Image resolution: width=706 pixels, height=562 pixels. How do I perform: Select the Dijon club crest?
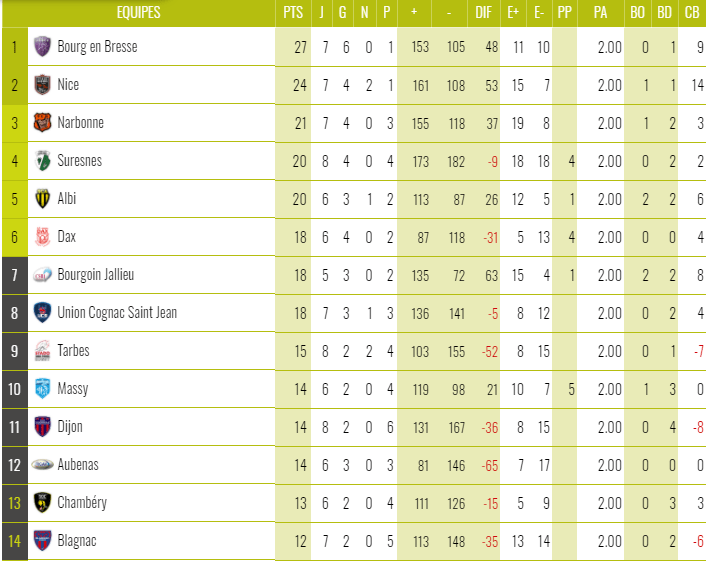coord(42,427)
